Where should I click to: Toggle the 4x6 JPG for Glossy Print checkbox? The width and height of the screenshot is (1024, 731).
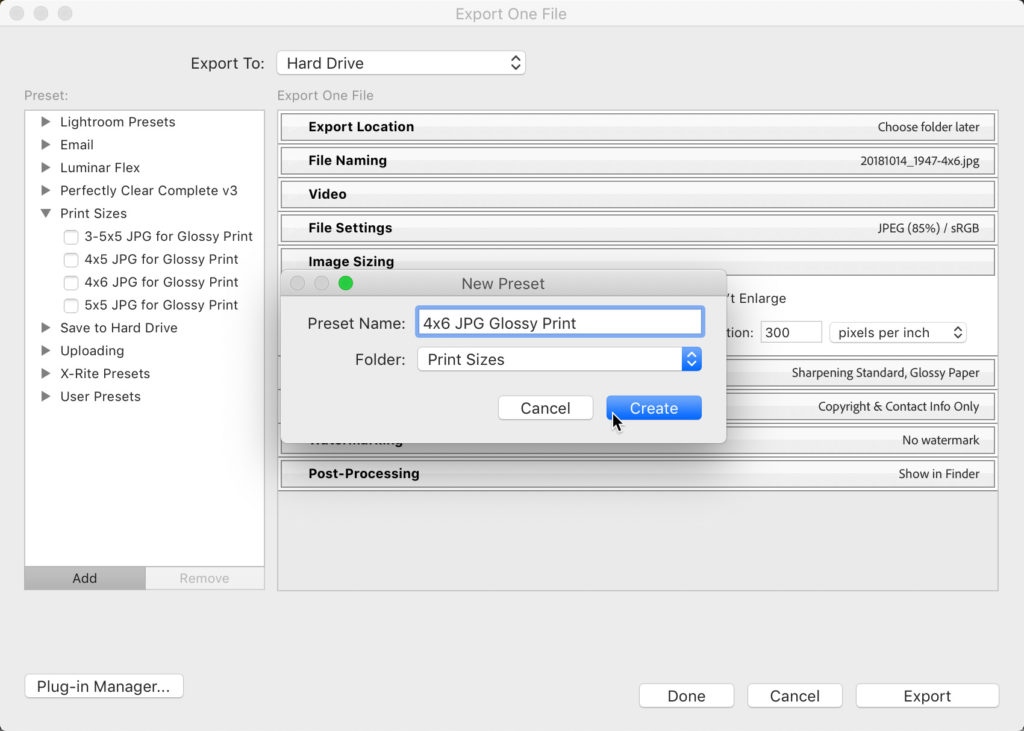click(71, 283)
